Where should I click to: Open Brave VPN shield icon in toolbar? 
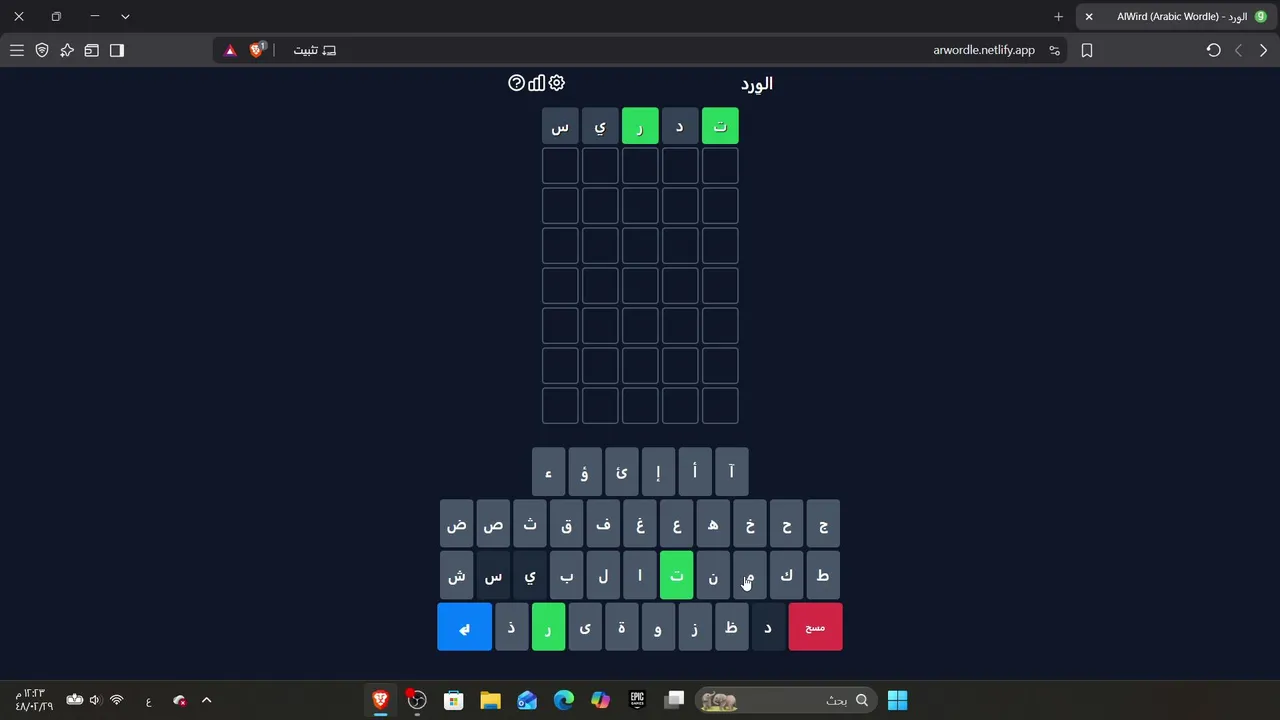pos(42,50)
